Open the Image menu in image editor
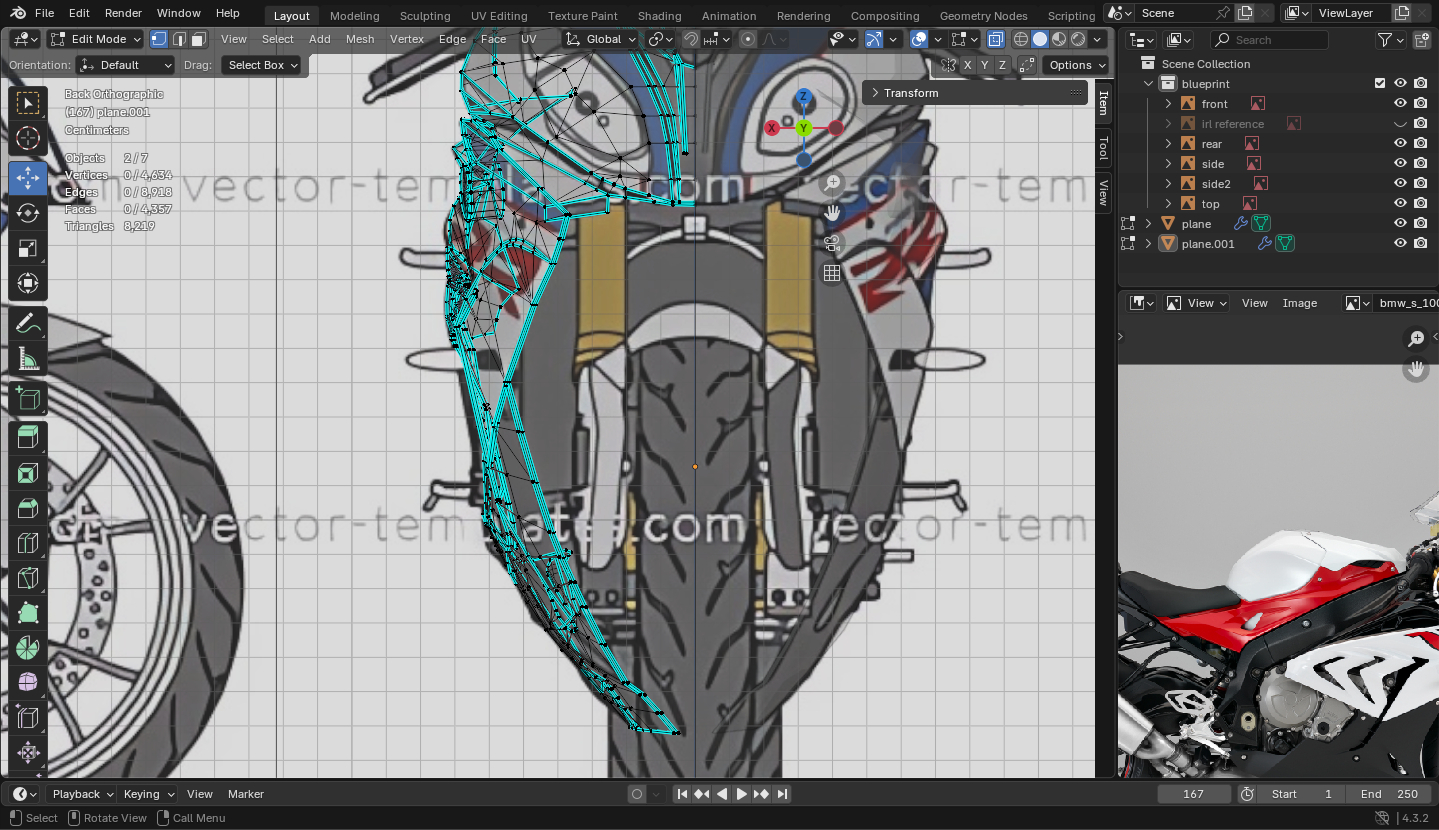 pyautogui.click(x=1300, y=303)
